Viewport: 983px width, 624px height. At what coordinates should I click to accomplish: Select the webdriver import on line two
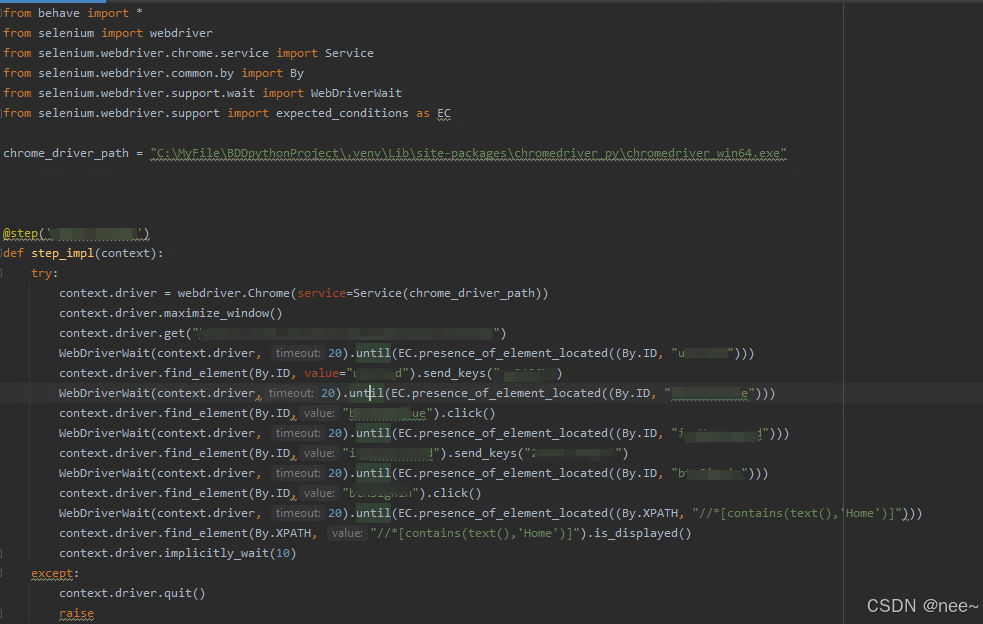point(180,32)
